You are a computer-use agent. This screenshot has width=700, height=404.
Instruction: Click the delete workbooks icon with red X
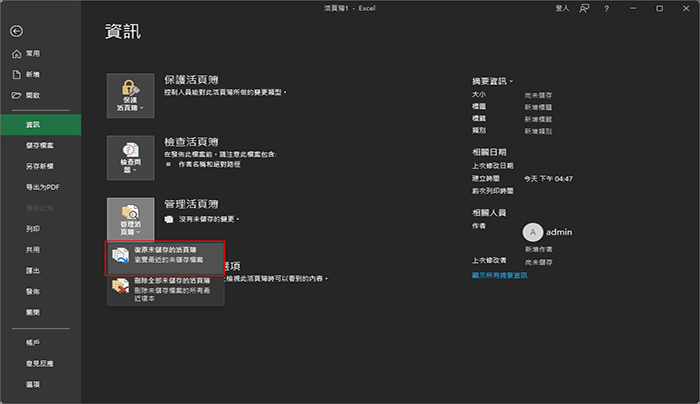pyautogui.click(x=120, y=286)
